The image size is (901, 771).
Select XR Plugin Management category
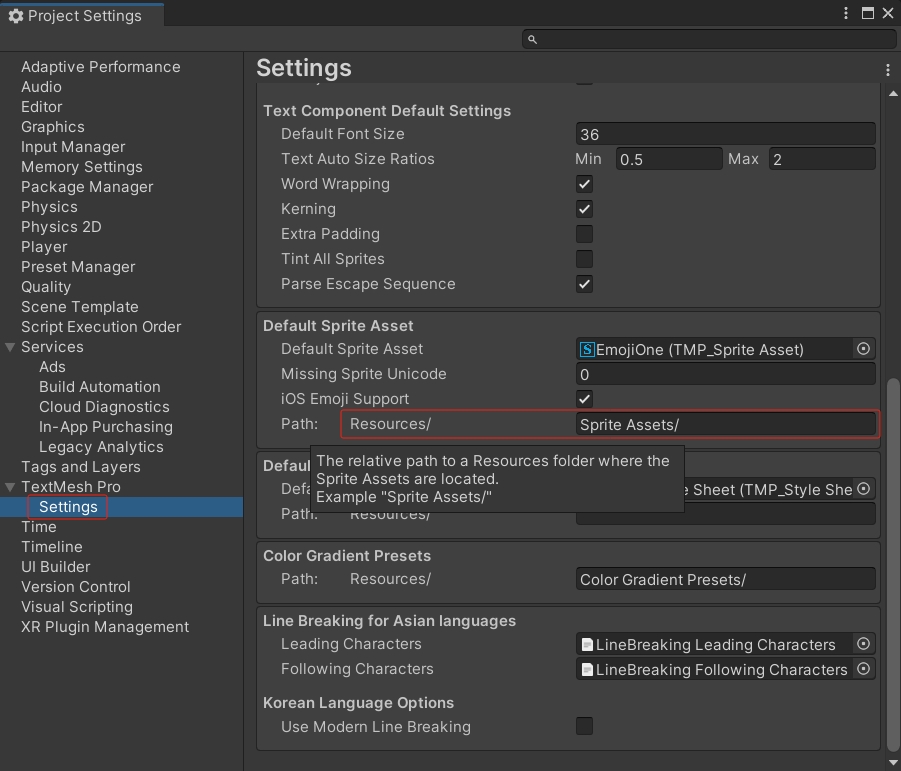coord(105,627)
